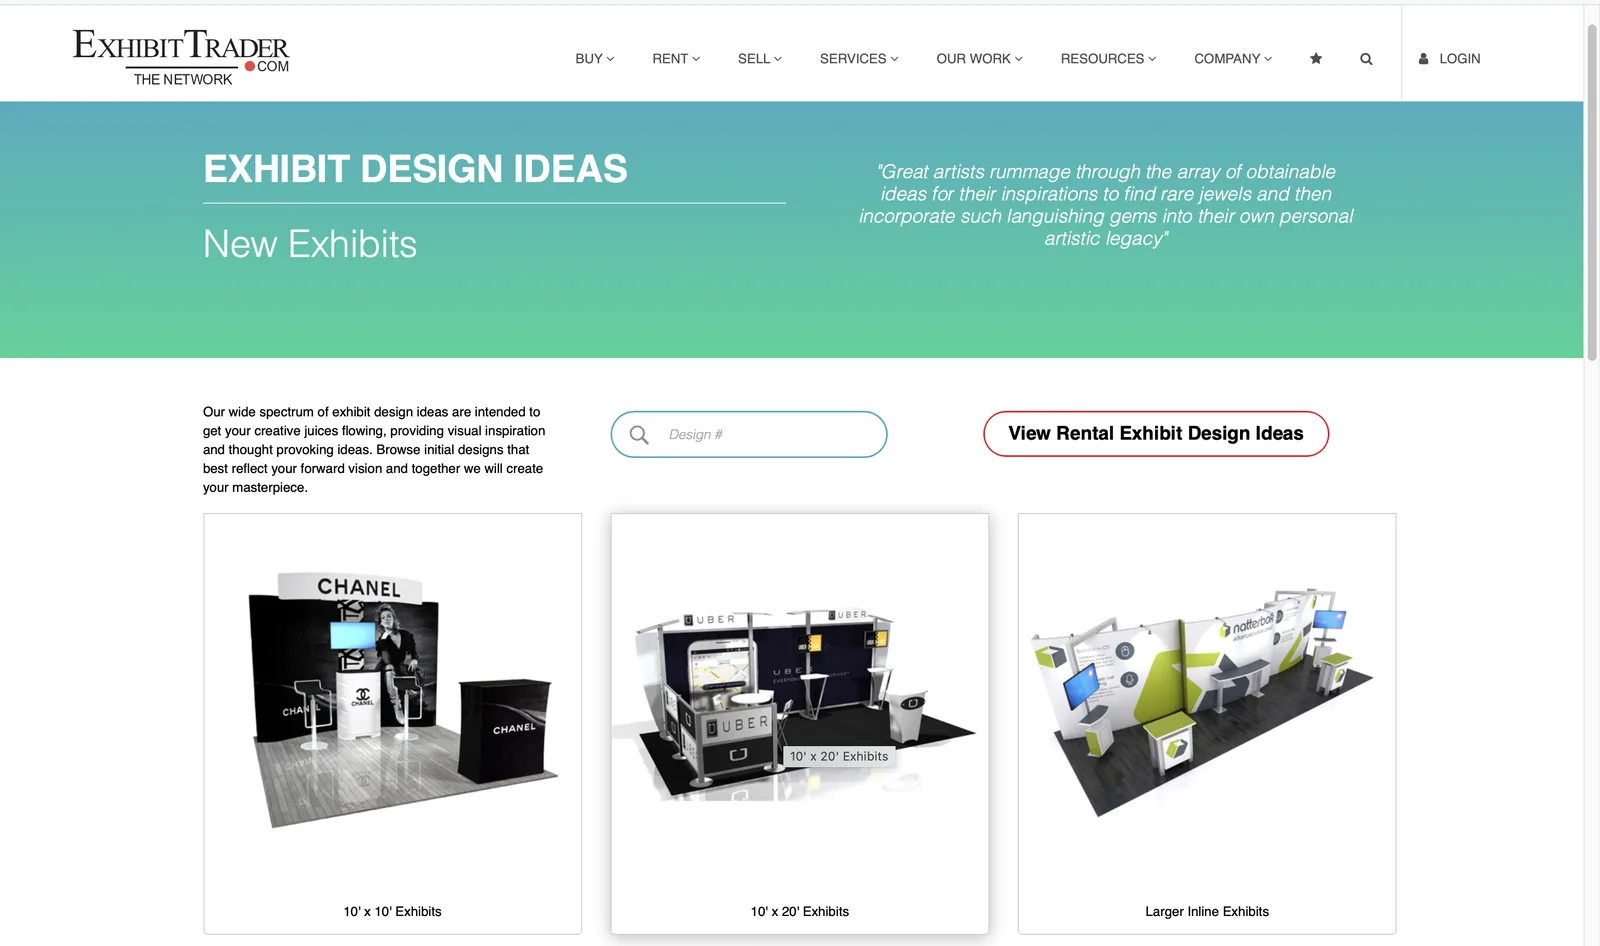The image size is (1600, 946).
Task: Open the OUR WORK dropdown menu
Action: (979, 59)
